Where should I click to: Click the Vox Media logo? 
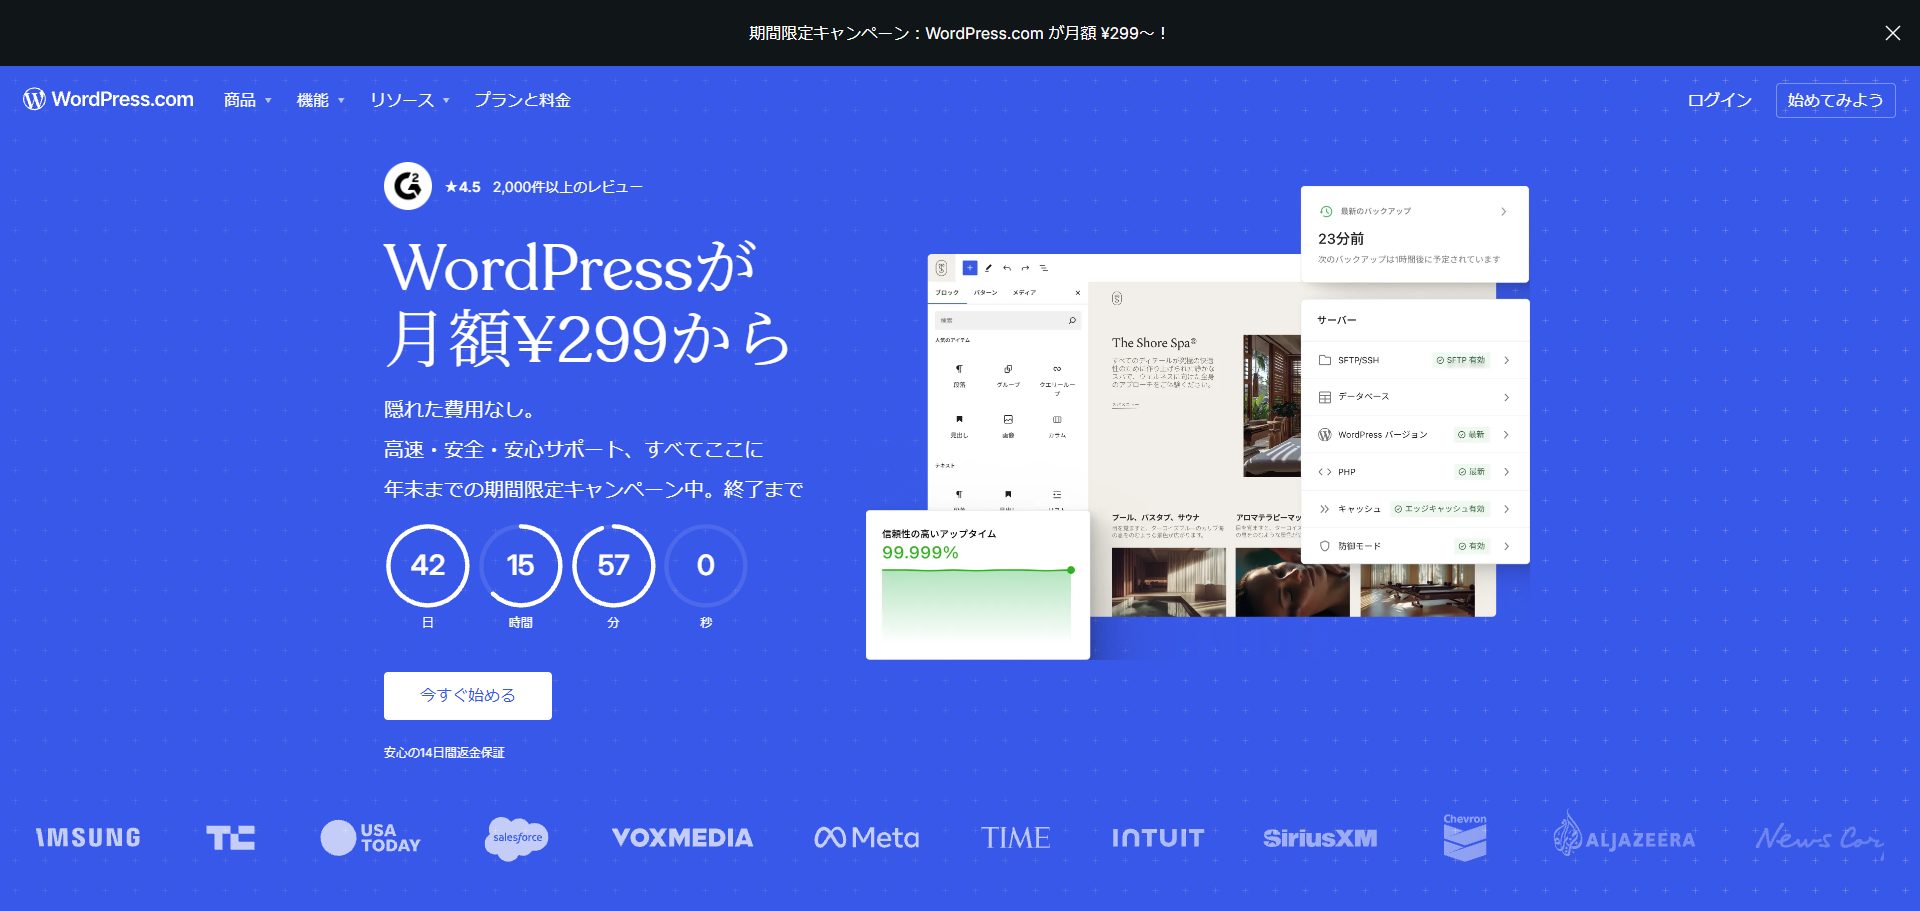click(x=682, y=838)
